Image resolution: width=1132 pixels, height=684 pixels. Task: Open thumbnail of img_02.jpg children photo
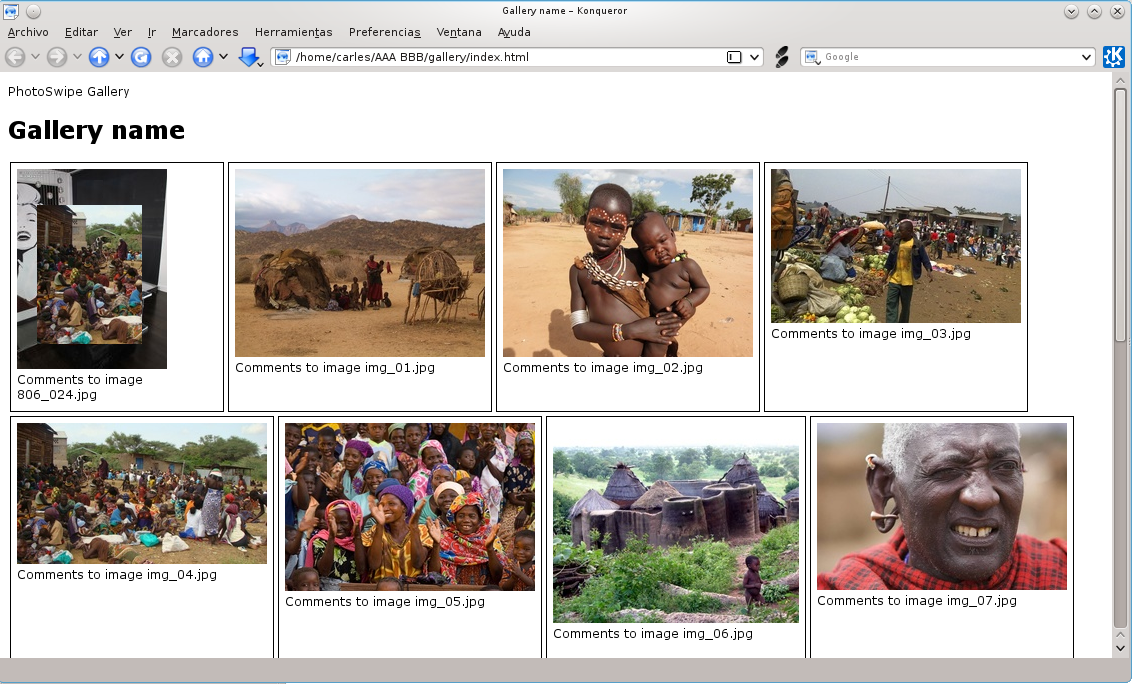pyautogui.click(x=628, y=263)
